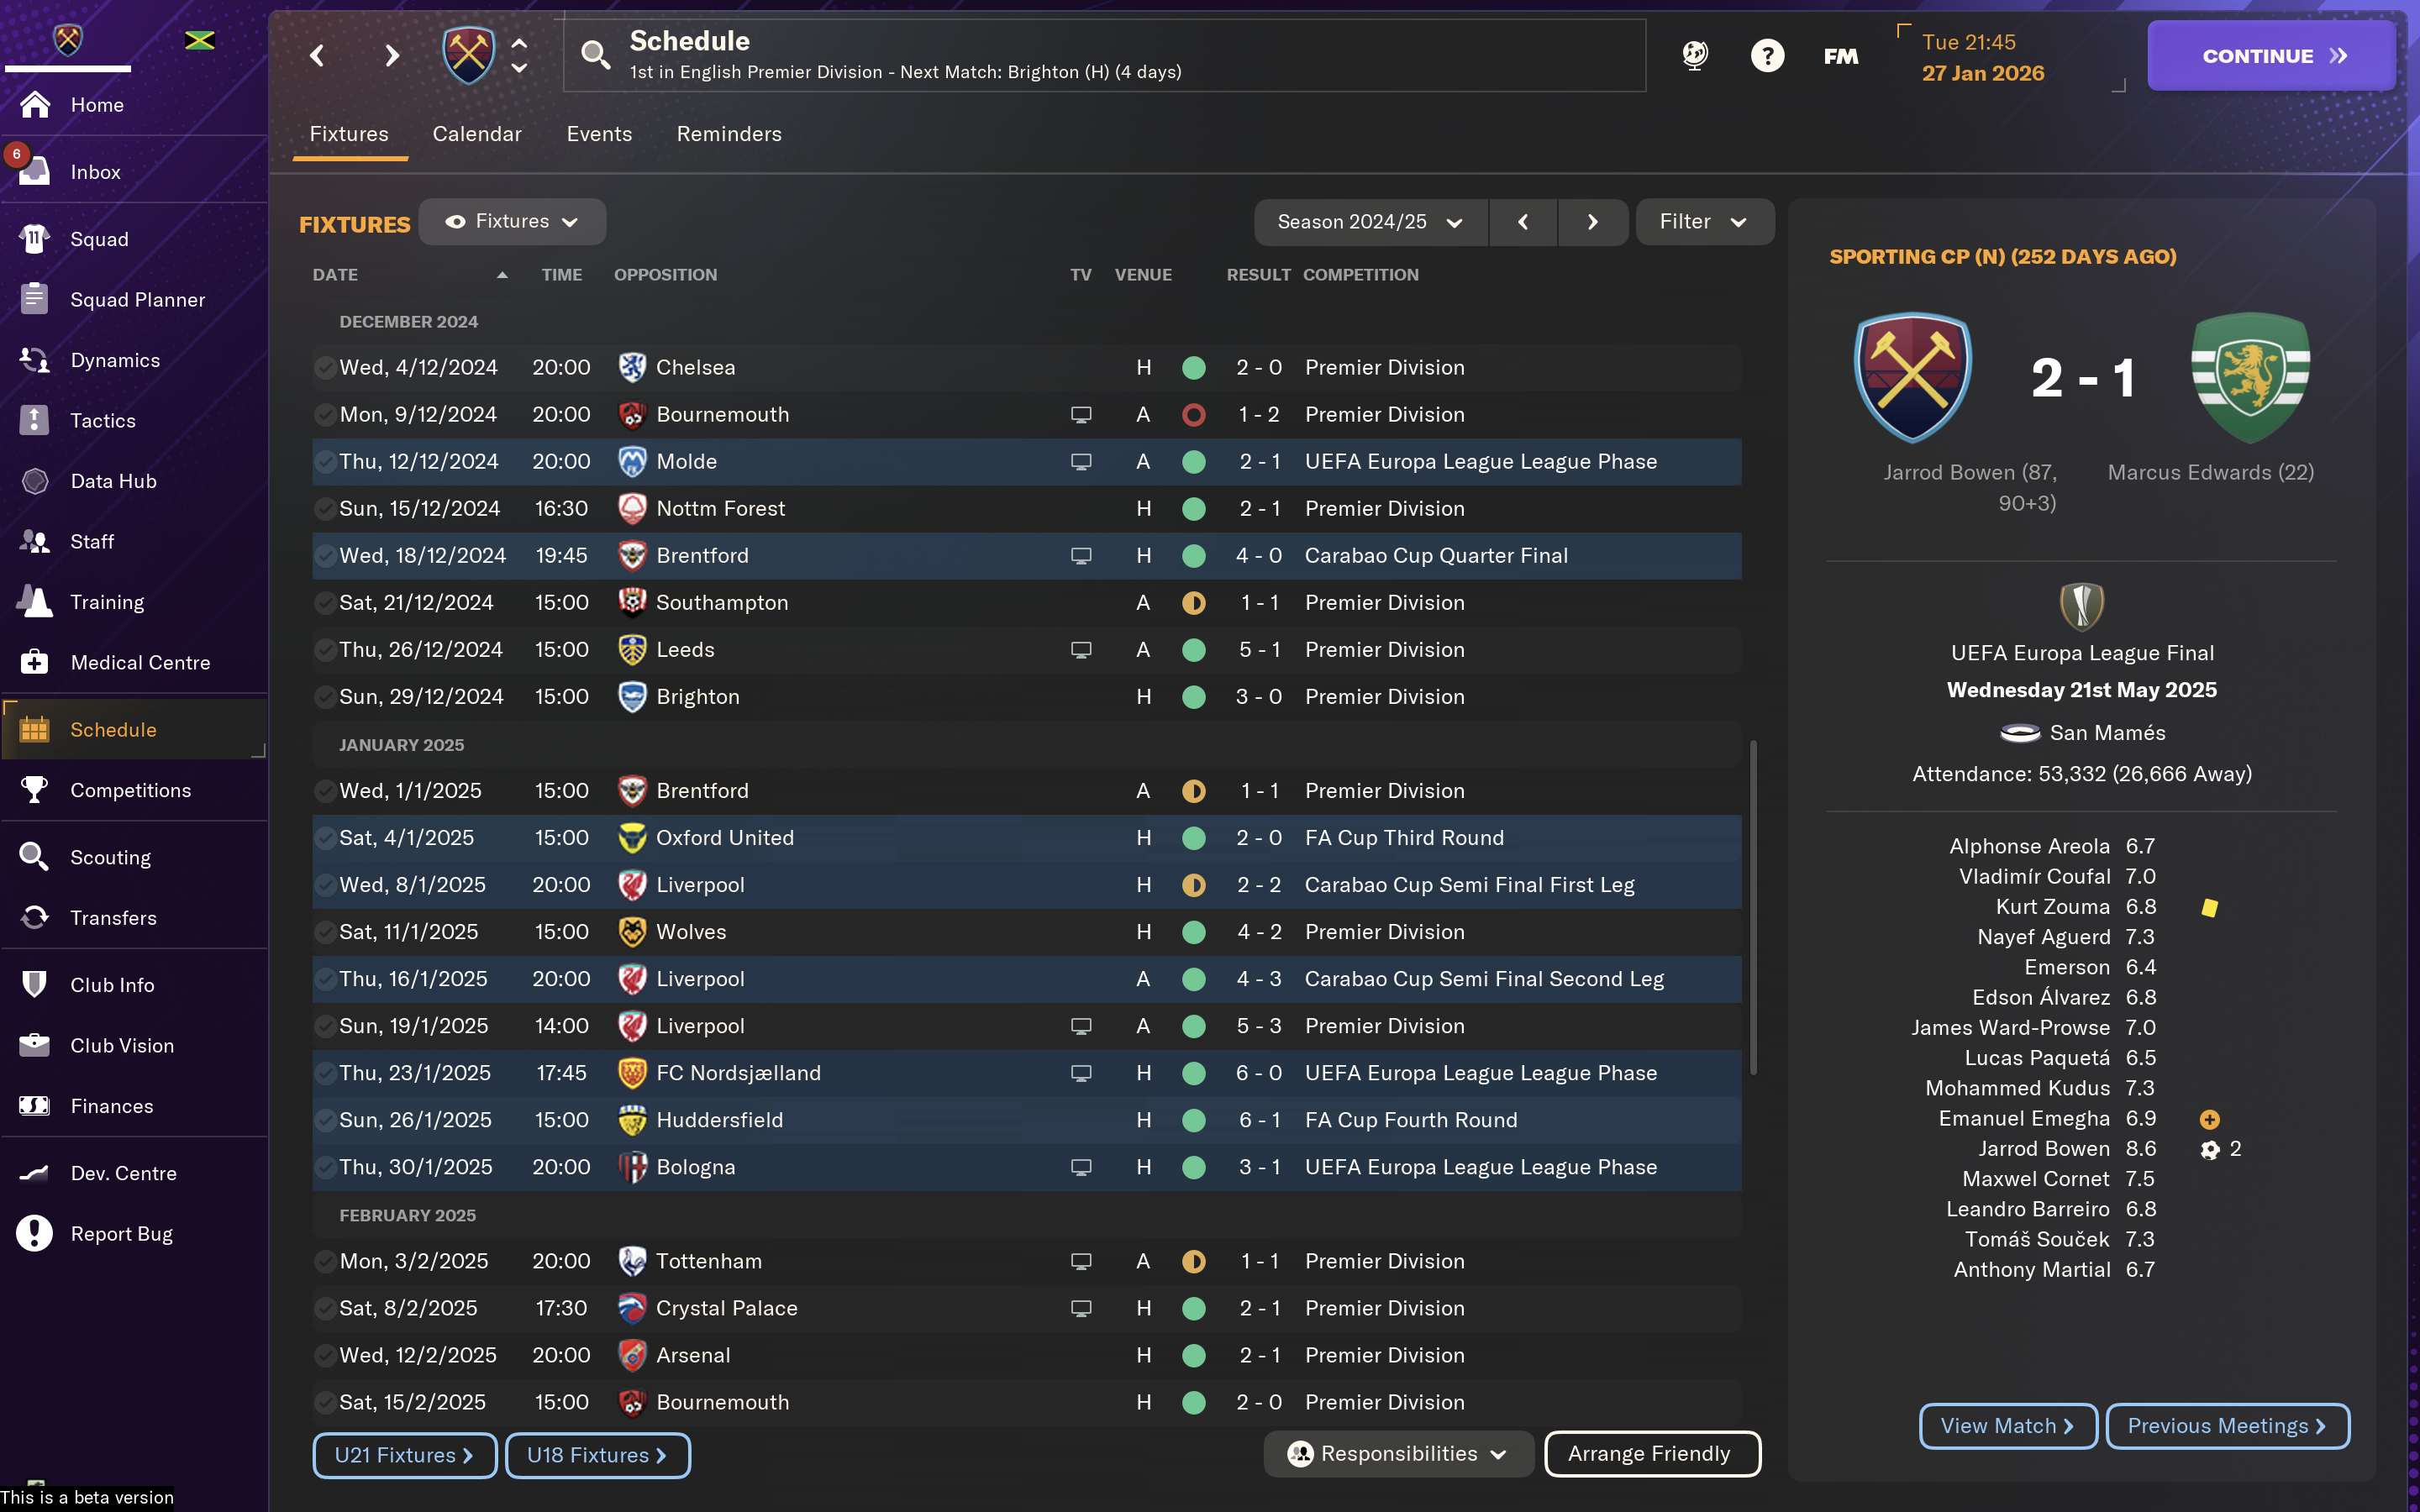Toggle the Chelsea fixture checkmark
Screen dimensions: 2420x1512
tap(325, 368)
